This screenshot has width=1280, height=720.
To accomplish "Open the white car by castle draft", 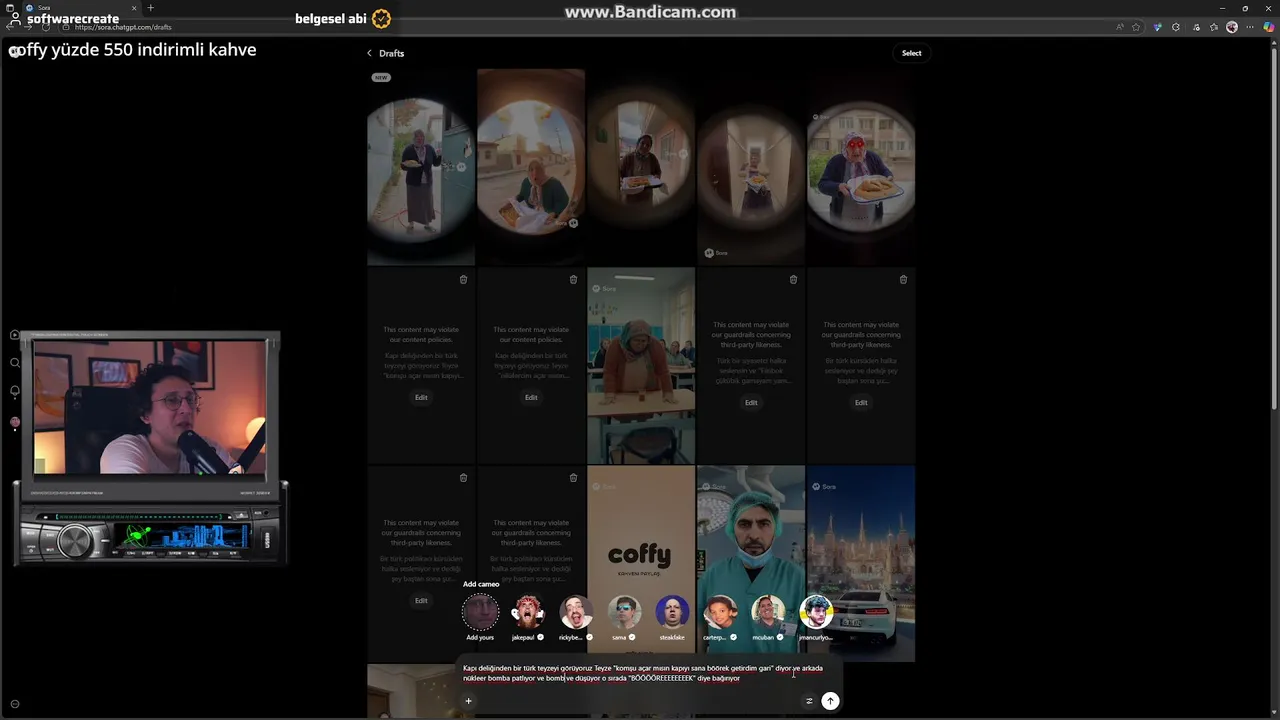I will point(861,563).
